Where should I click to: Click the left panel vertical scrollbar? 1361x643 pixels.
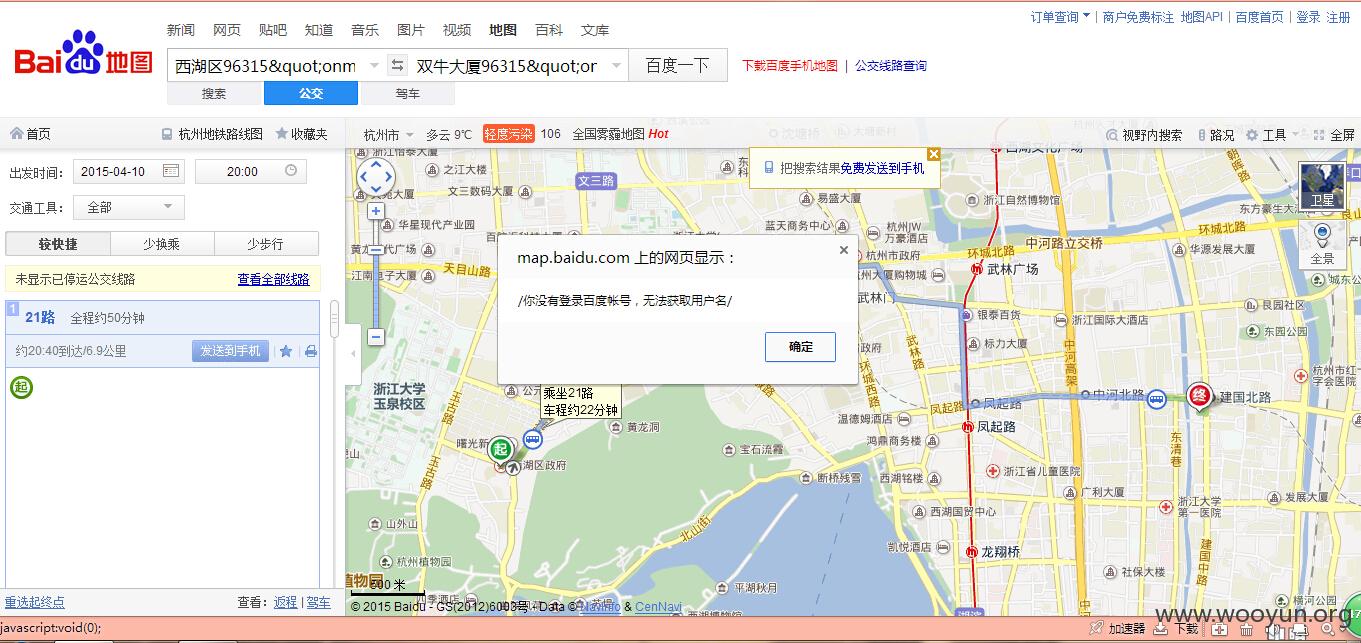tap(334, 318)
